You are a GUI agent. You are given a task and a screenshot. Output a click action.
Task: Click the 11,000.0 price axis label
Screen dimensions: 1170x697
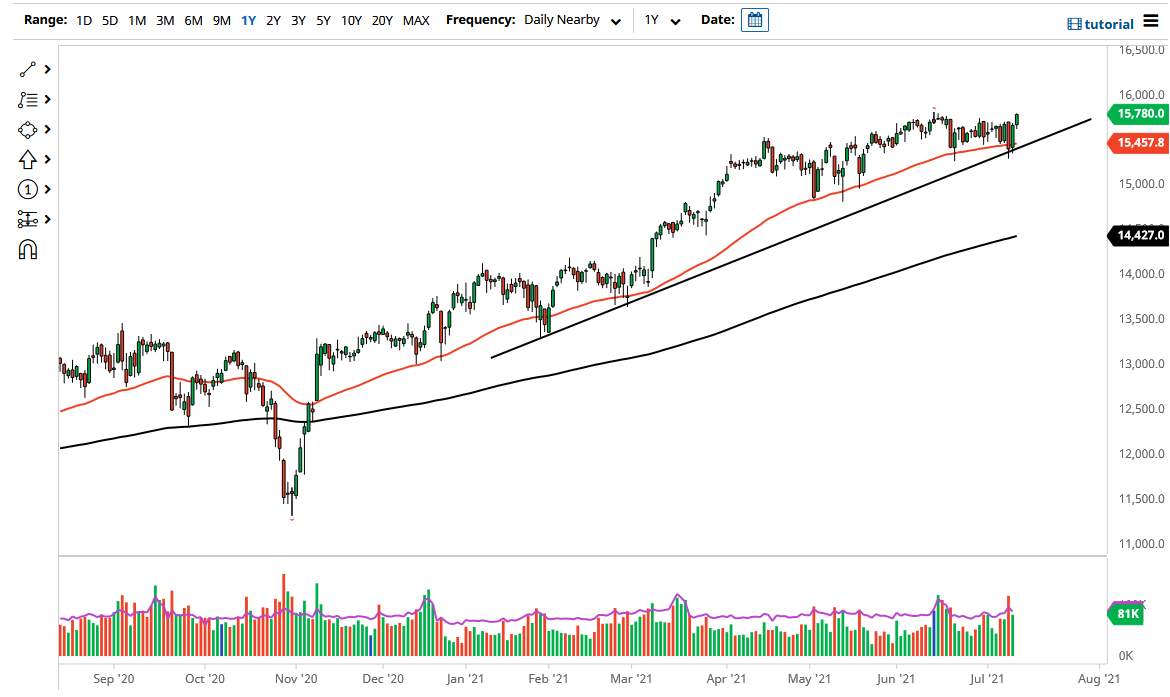1142,544
